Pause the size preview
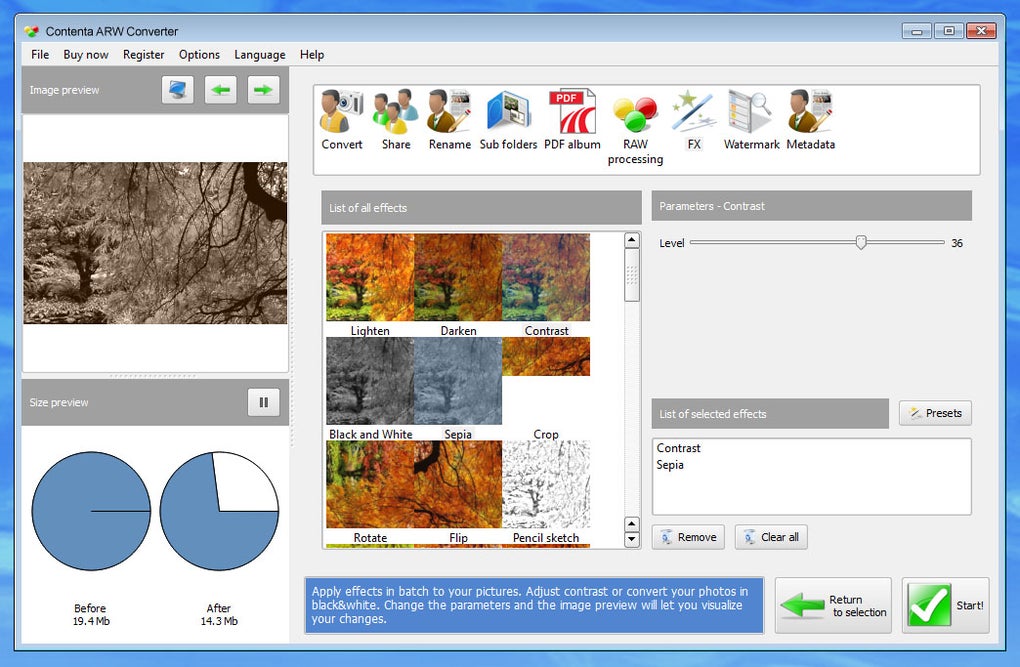1020x667 pixels. (263, 402)
